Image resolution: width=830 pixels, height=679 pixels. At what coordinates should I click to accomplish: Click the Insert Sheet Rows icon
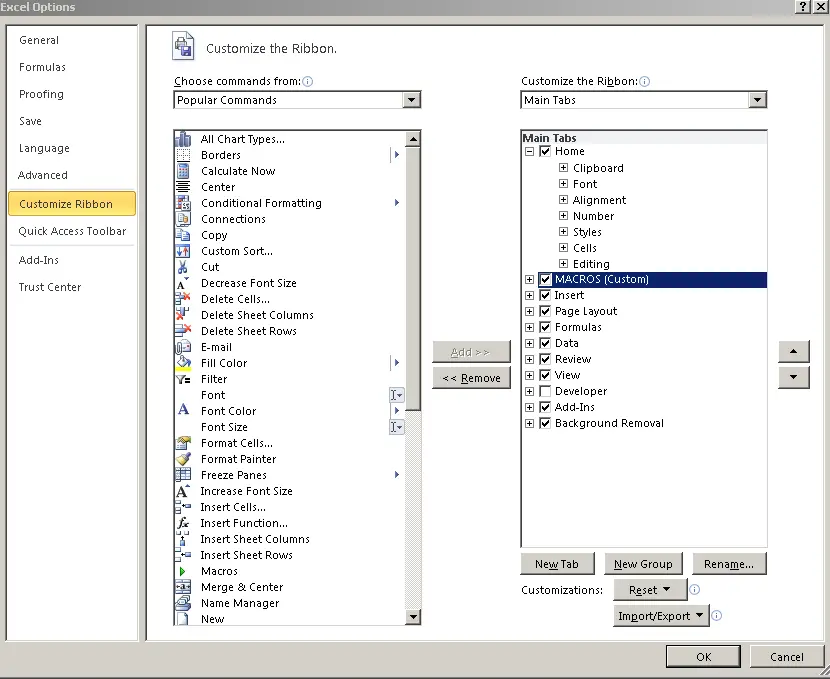coord(183,555)
